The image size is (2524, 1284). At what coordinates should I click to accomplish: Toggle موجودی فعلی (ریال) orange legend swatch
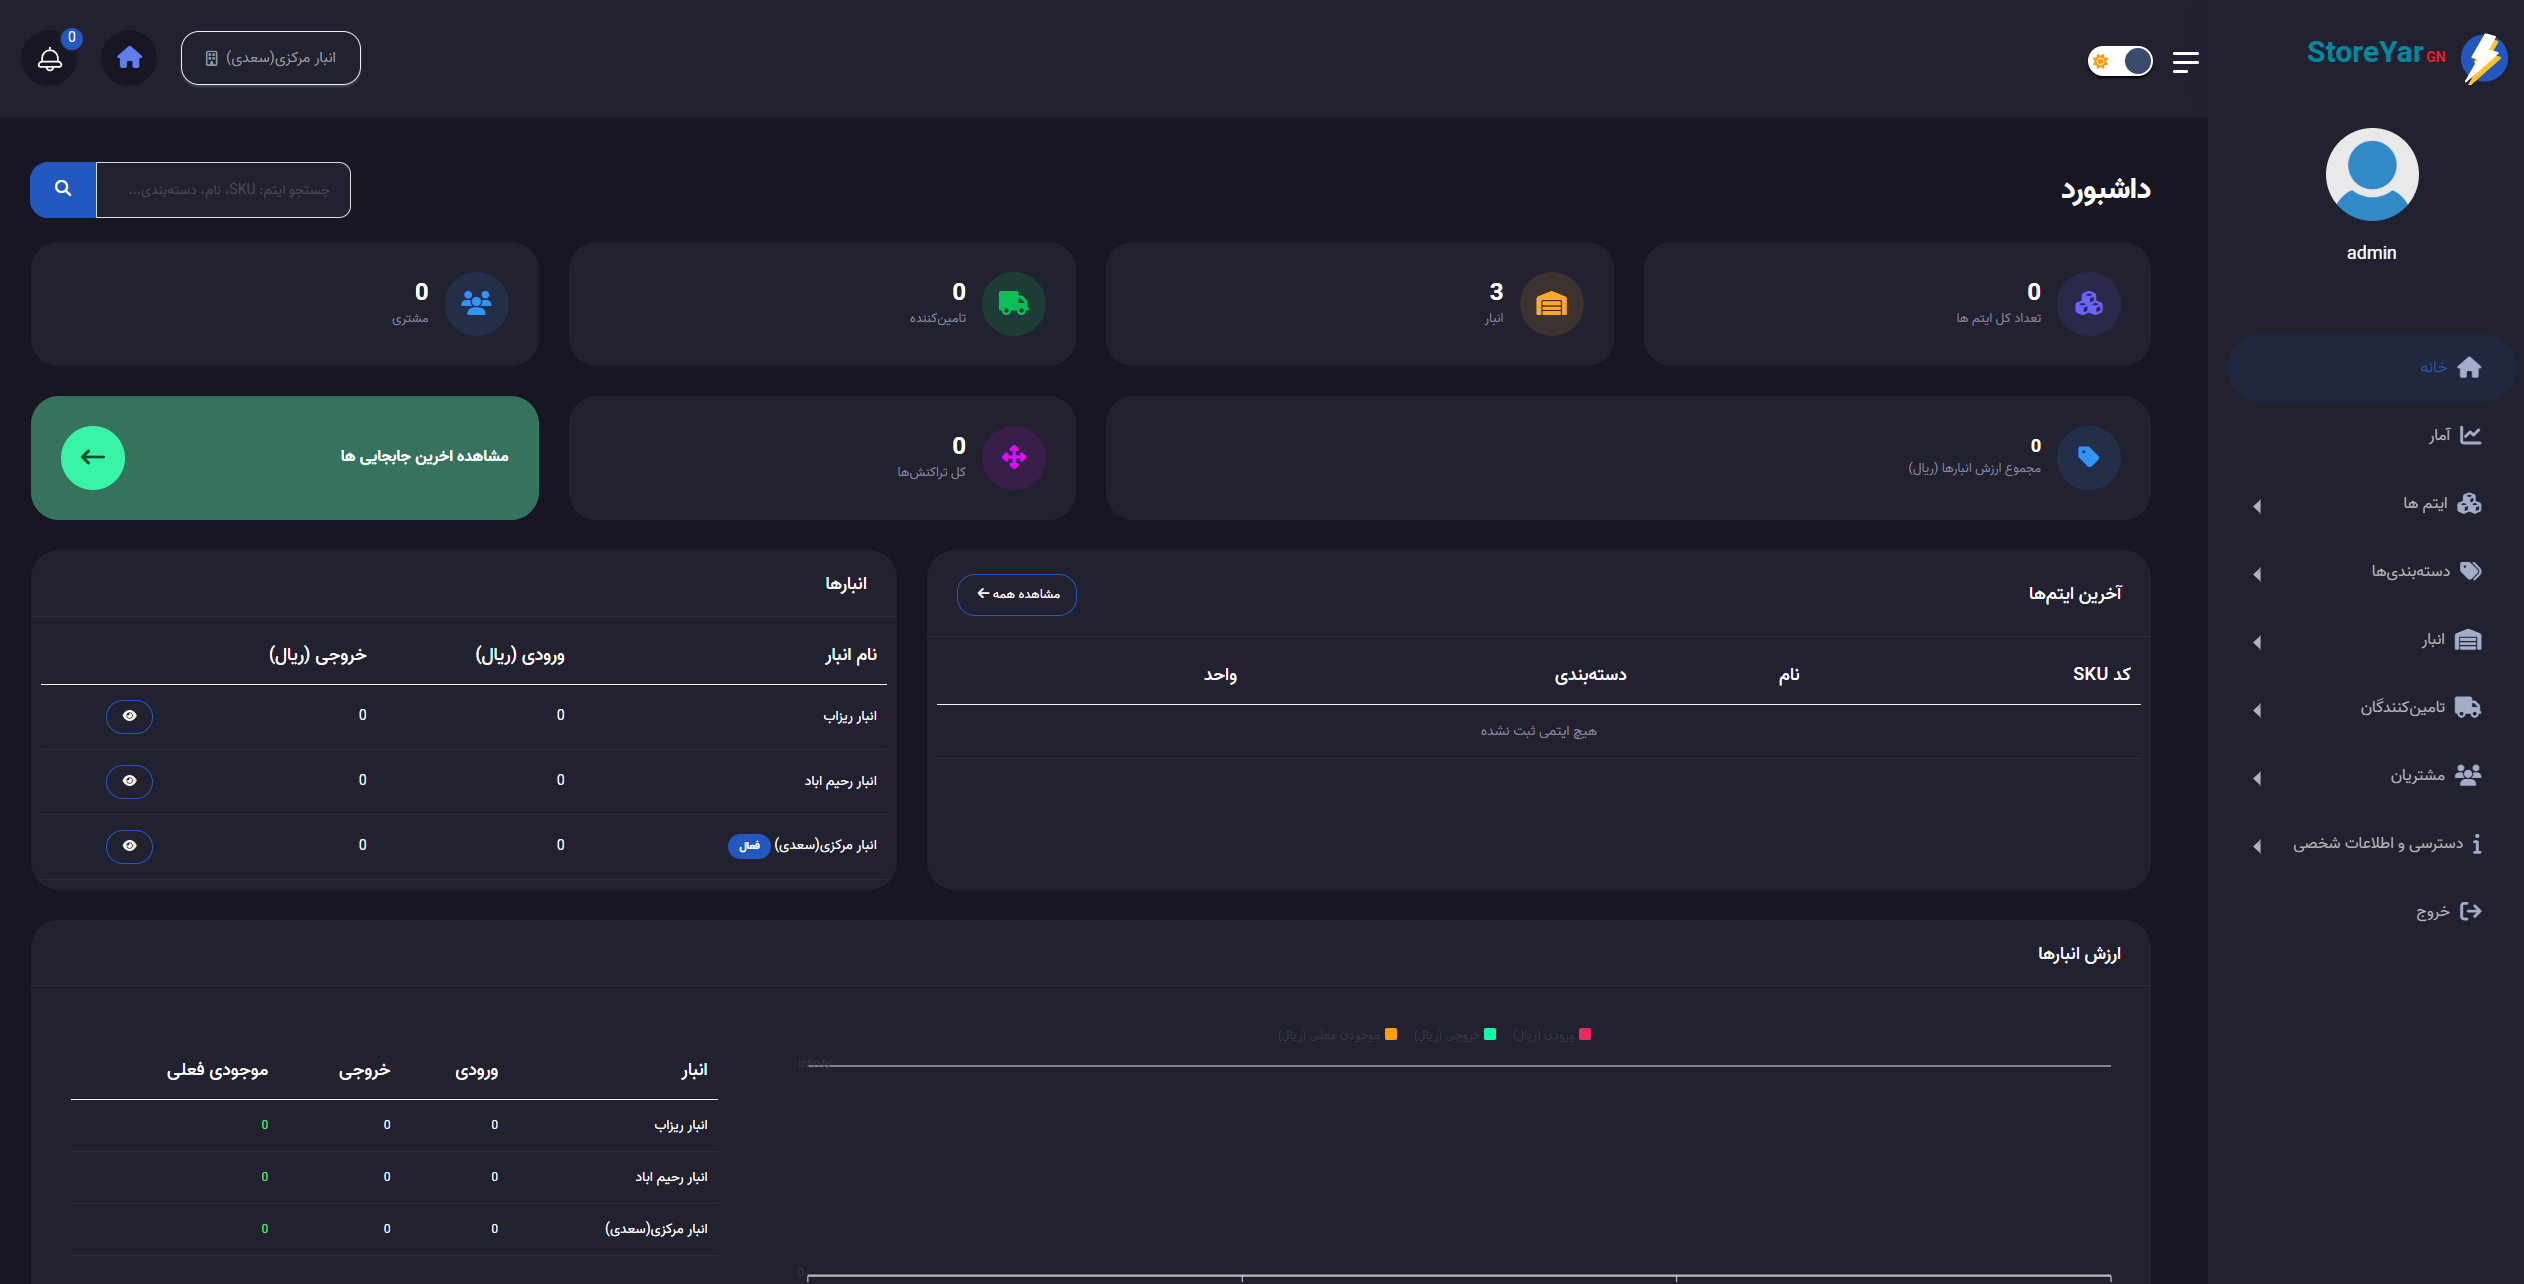[x=1391, y=1034]
